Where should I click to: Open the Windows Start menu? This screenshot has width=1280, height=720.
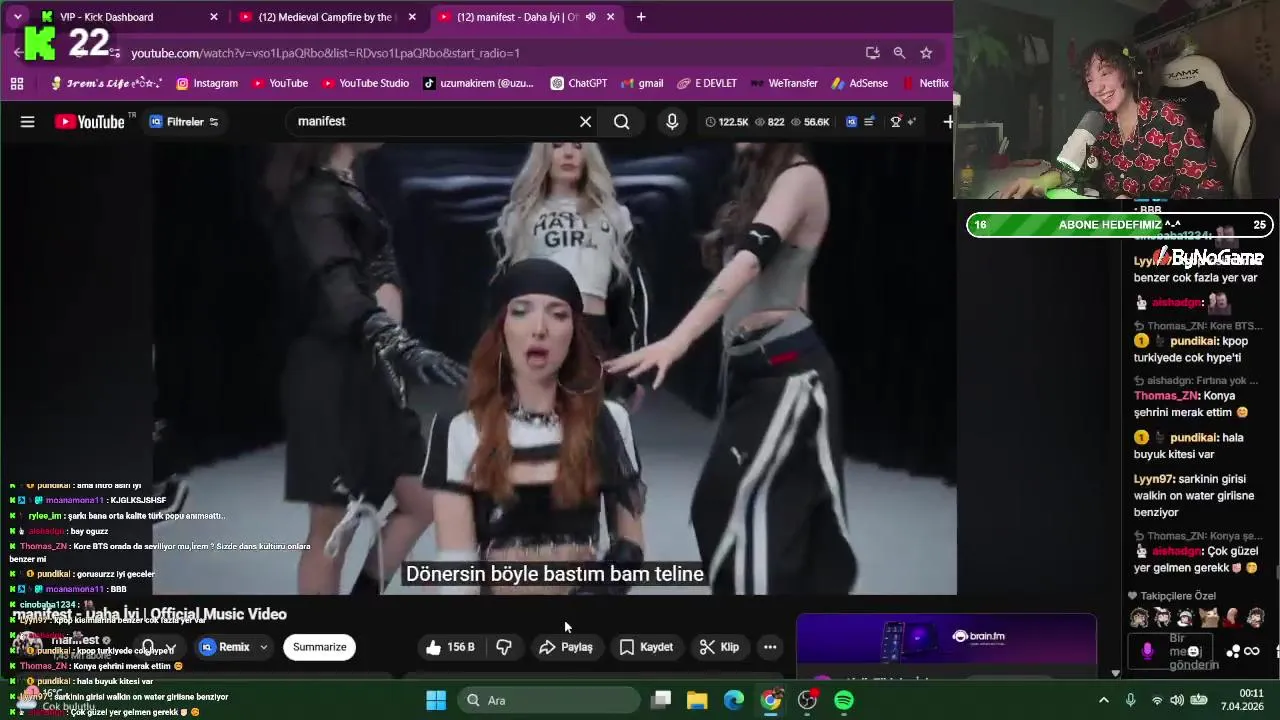point(436,700)
